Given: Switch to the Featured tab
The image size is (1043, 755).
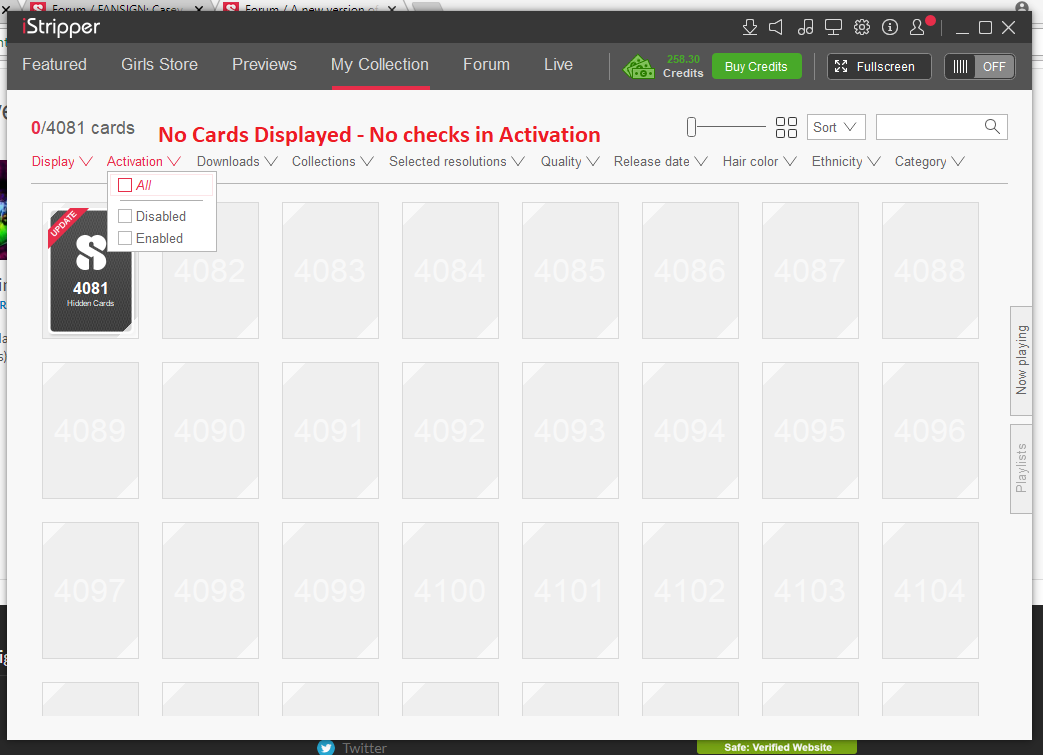Looking at the screenshot, I should click(55, 65).
